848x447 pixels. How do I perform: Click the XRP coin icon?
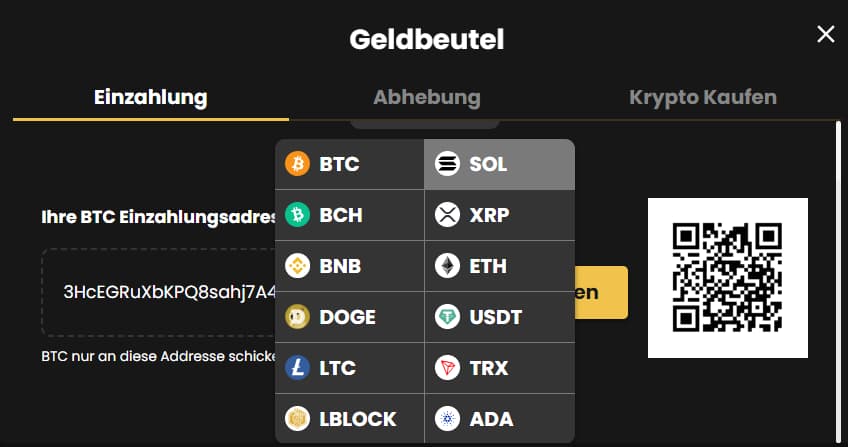tap(447, 215)
